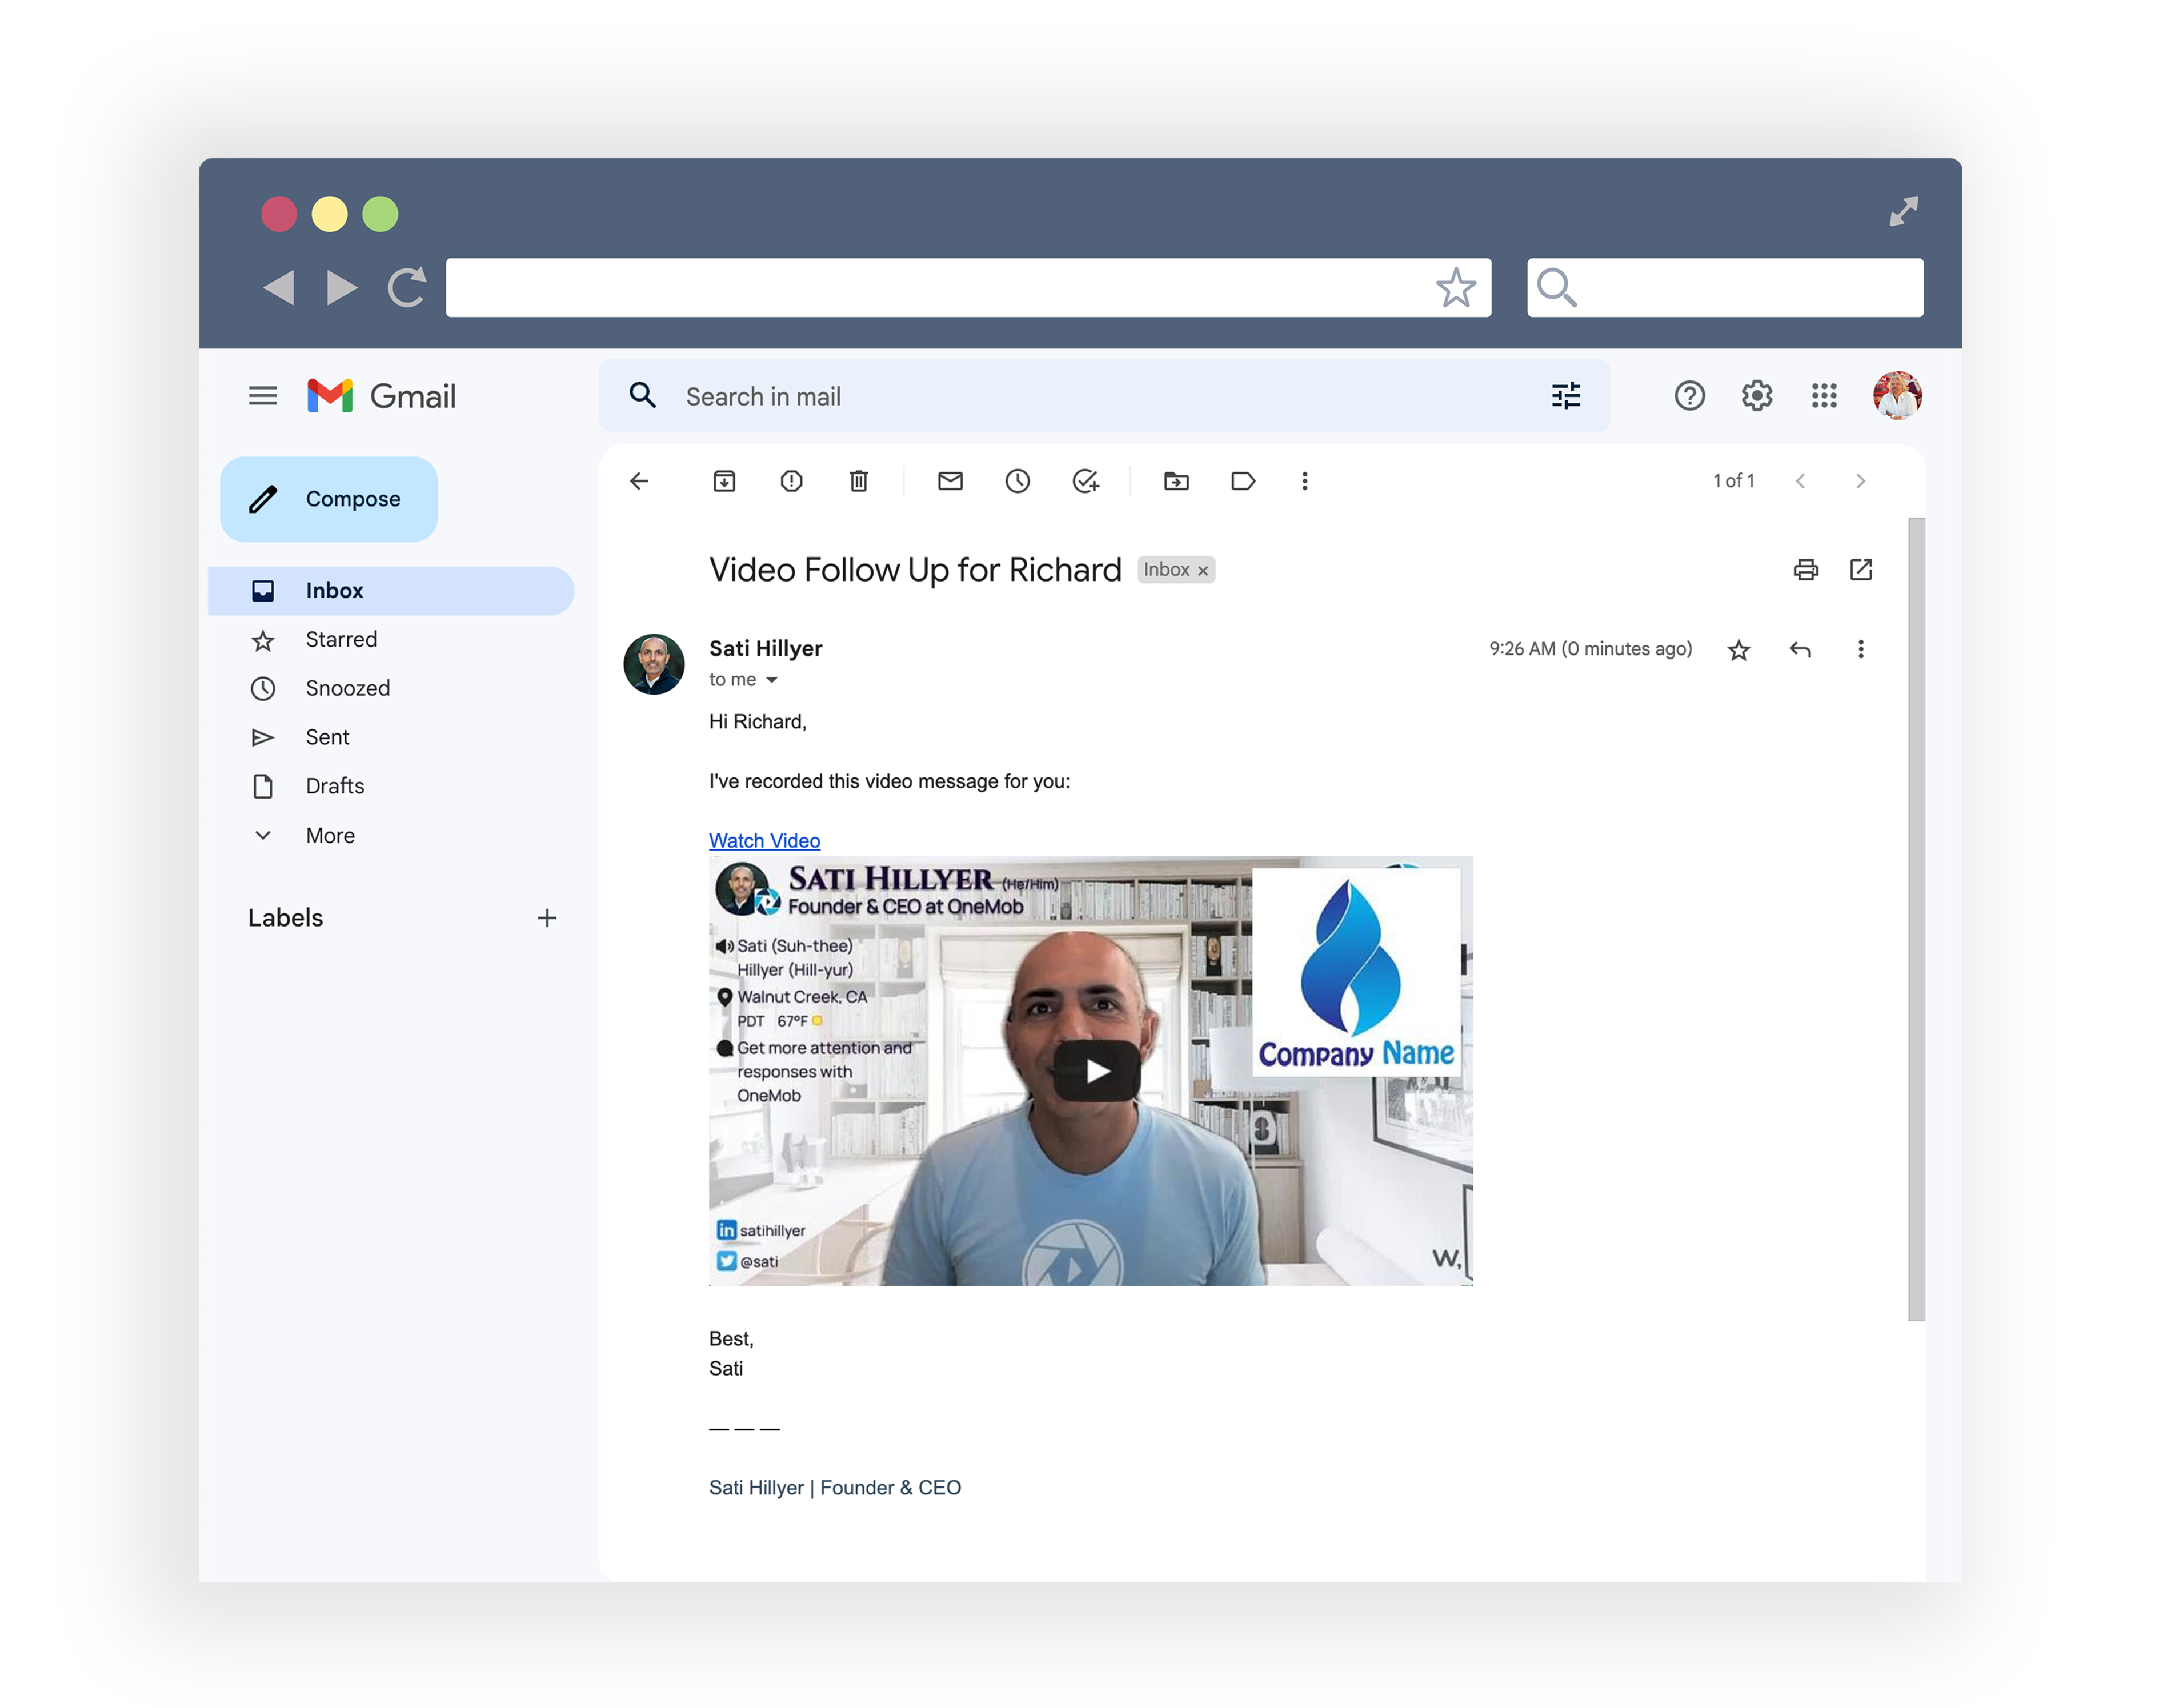Open the print view icon
Screen dimensions: 2159x1708
[1805, 570]
